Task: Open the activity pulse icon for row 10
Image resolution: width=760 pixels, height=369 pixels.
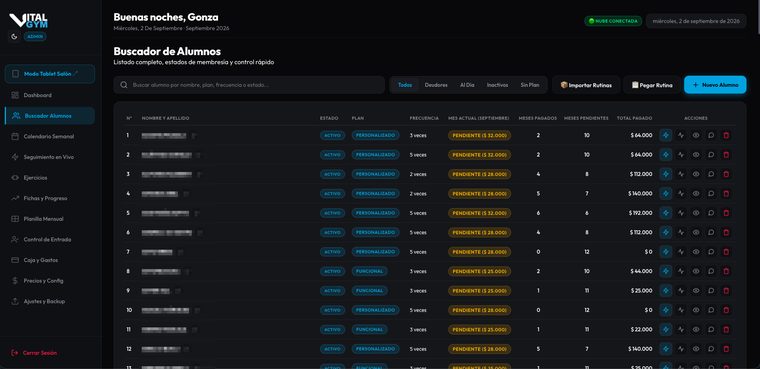Action: (x=681, y=310)
